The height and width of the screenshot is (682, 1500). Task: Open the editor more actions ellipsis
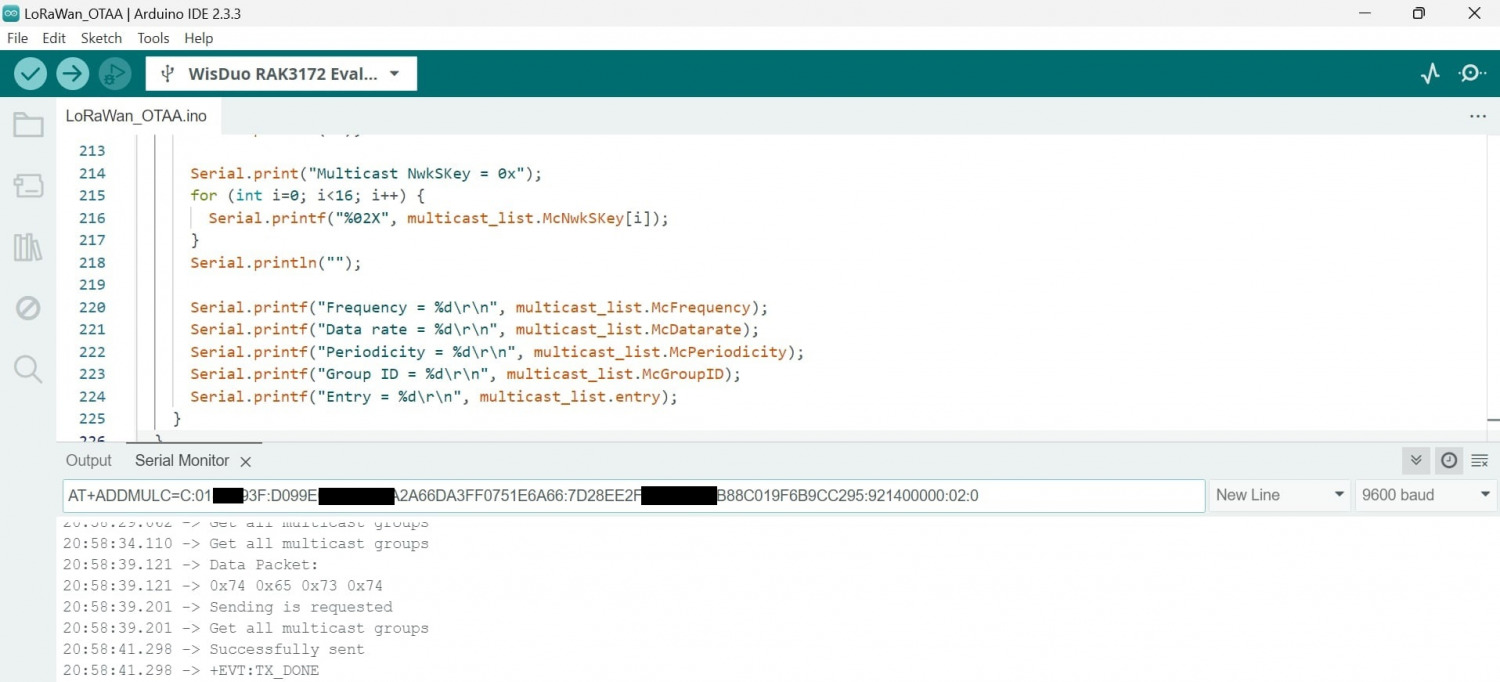click(1478, 116)
